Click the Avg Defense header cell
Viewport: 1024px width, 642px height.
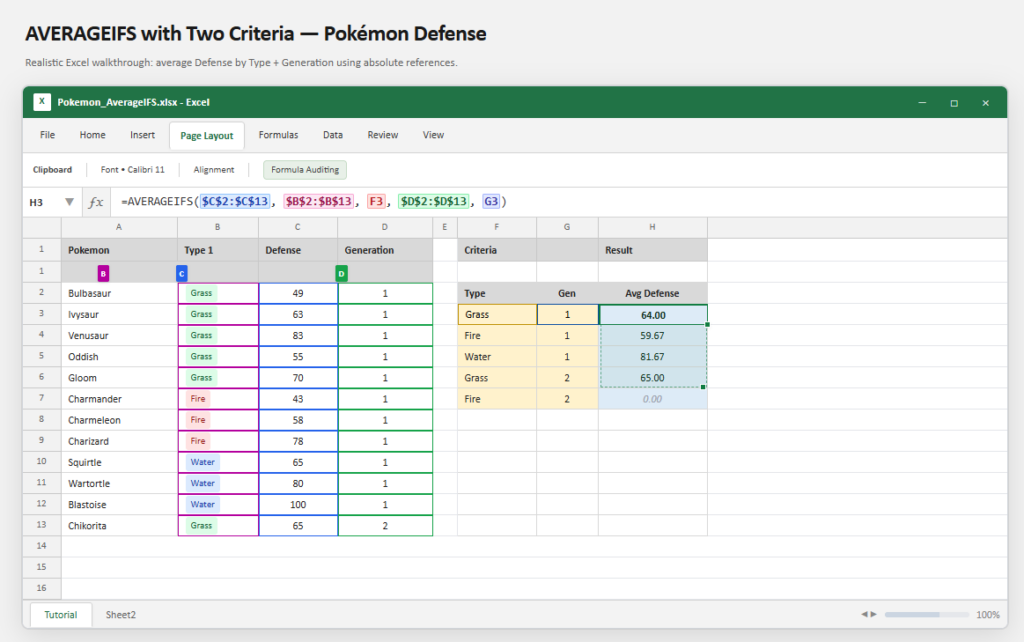tap(653, 293)
